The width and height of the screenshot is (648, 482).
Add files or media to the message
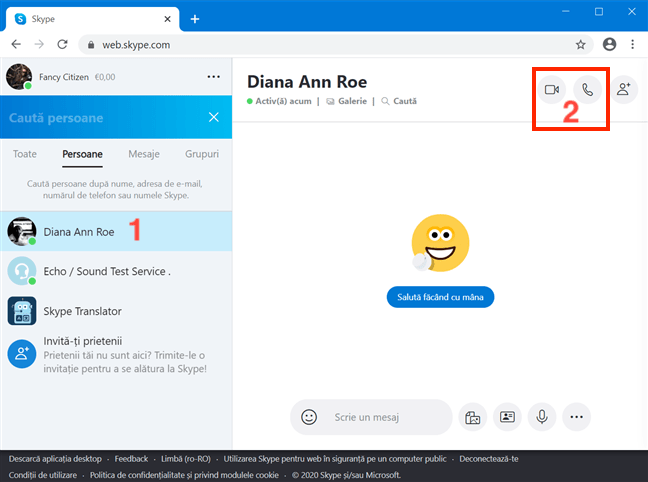coord(472,417)
